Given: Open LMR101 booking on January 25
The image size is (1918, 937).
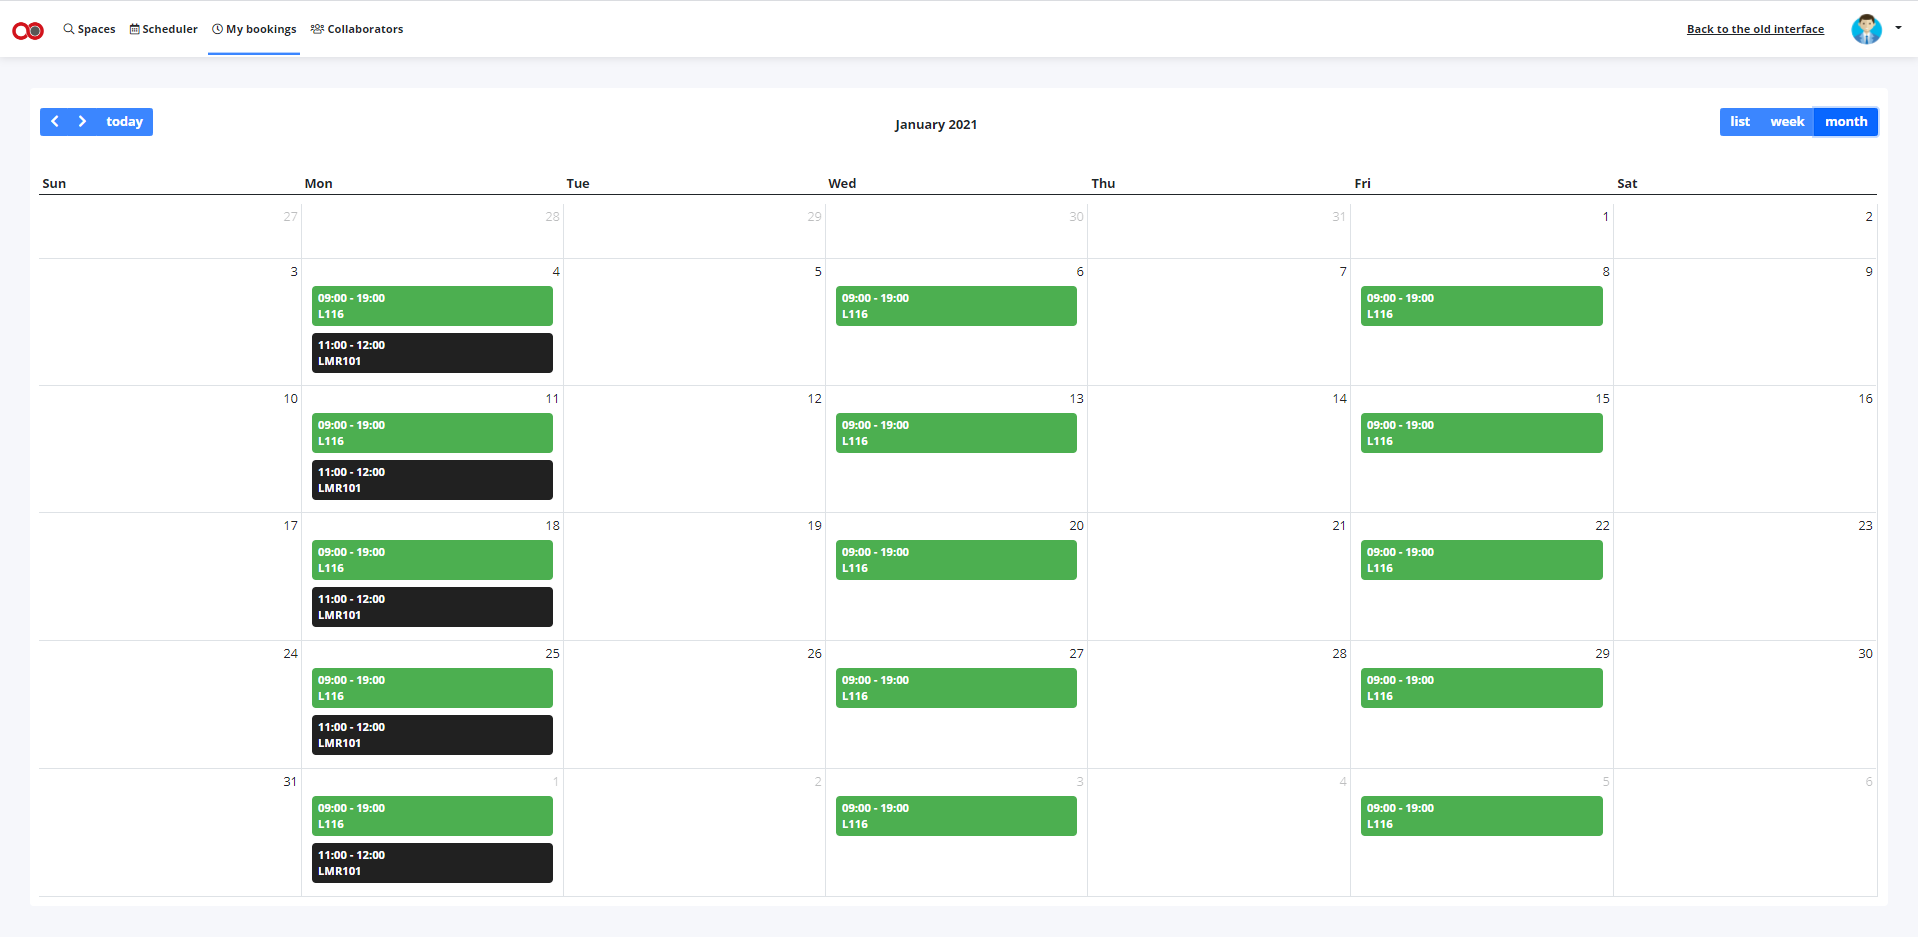Looking at the screenshot, I should tap(432, 735).
